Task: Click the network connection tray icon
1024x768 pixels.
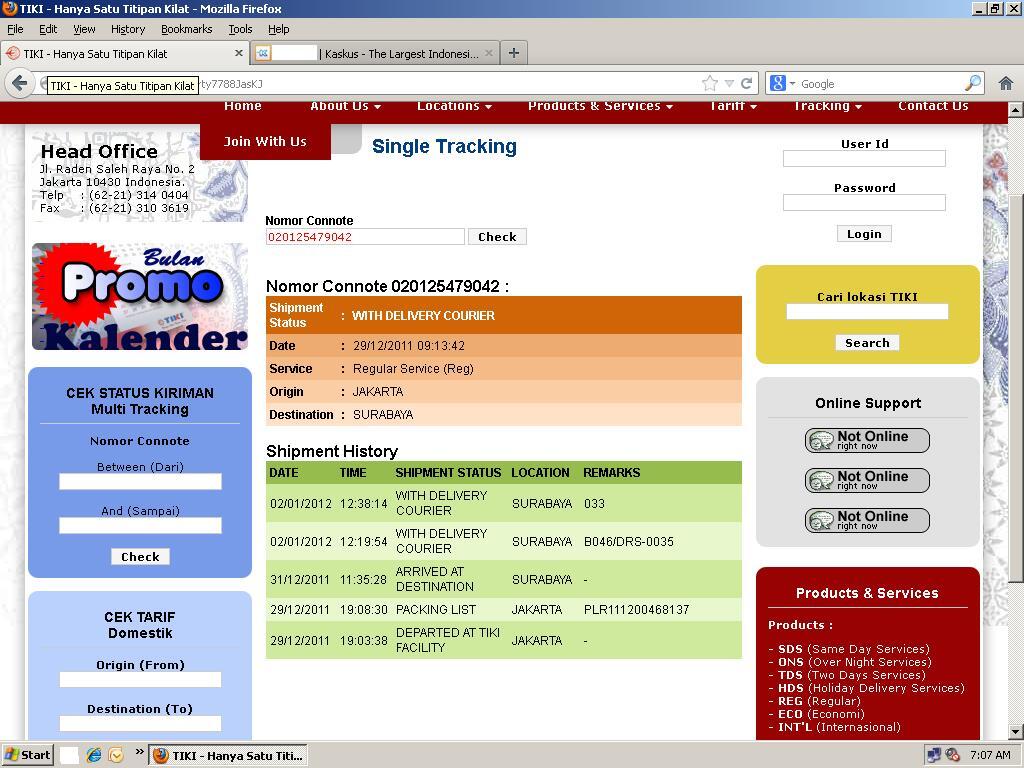Action: [x=934, y=755]
